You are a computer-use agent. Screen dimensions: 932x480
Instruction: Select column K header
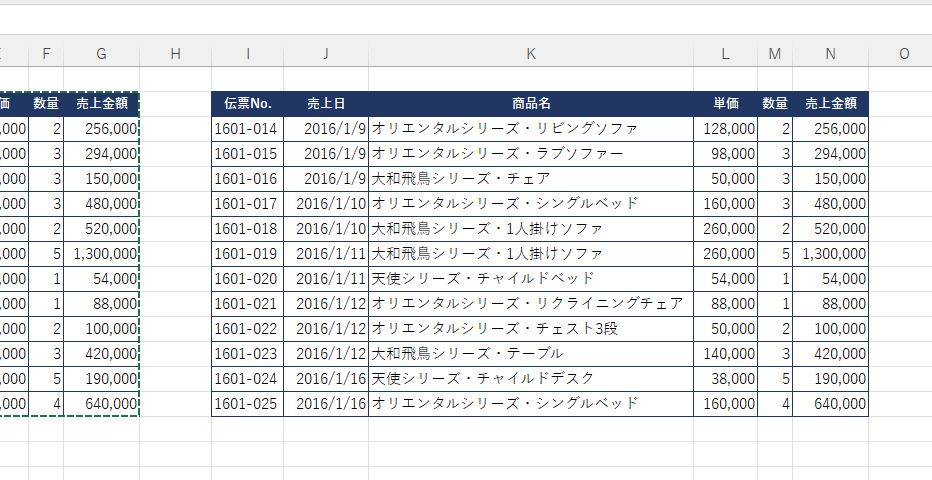click(531, 53)
